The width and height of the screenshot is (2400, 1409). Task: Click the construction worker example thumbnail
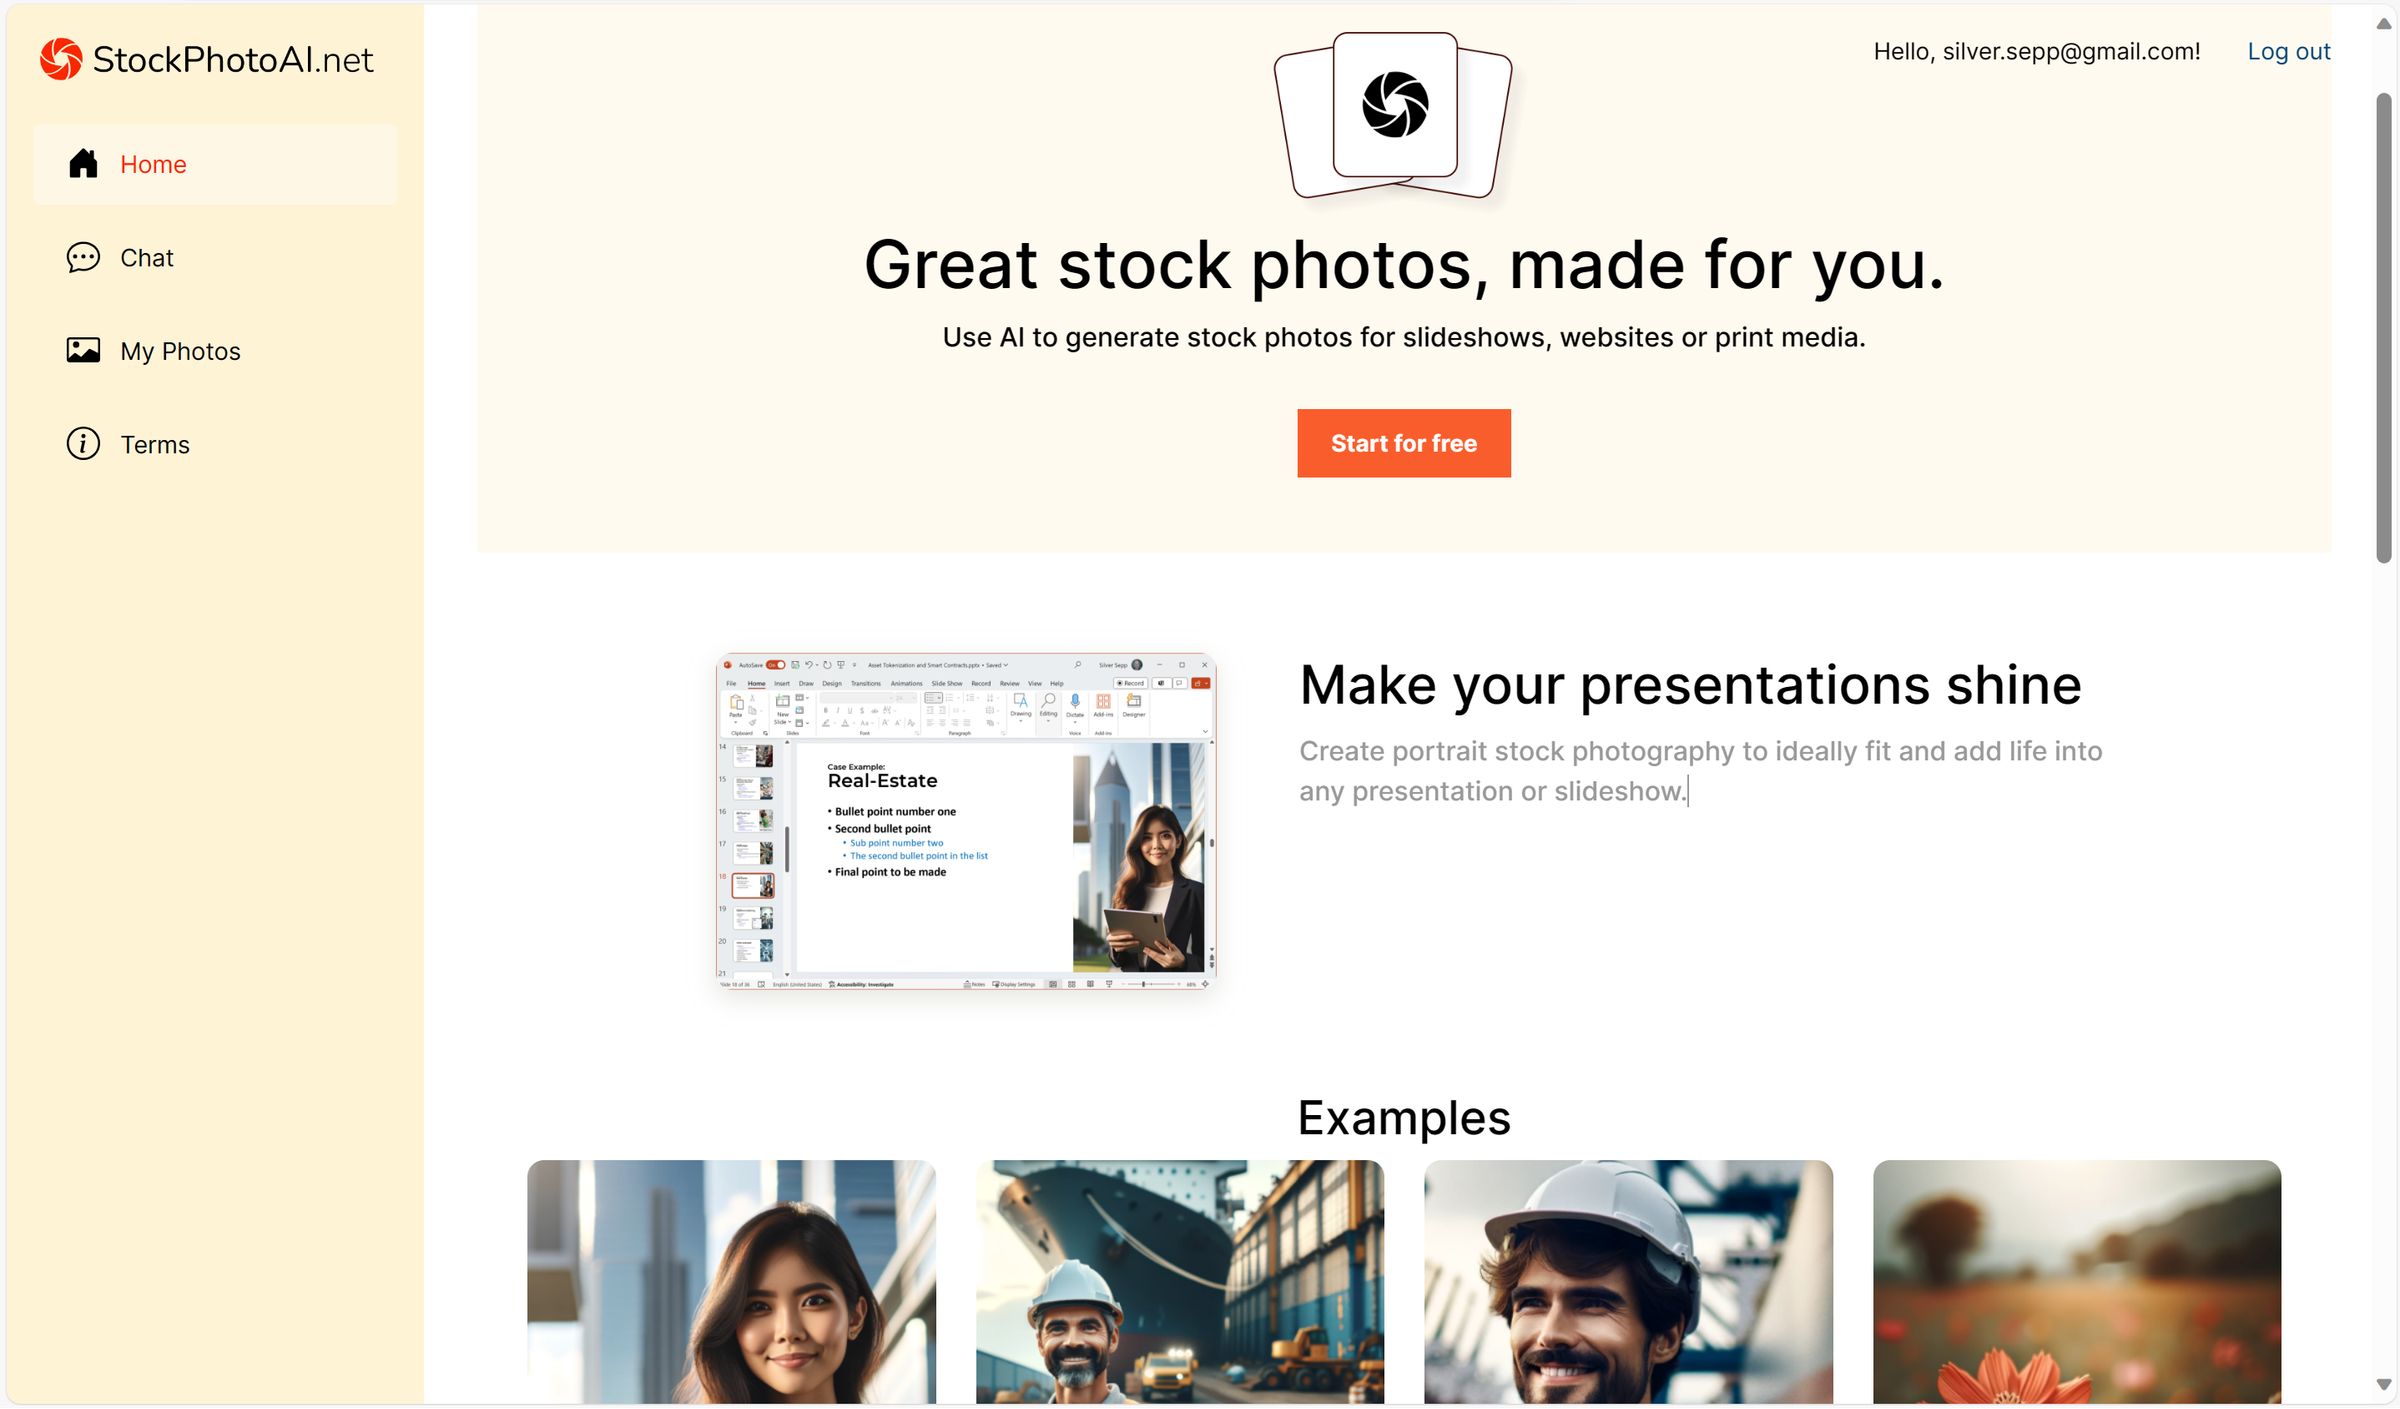[x=1181, y=1284]
